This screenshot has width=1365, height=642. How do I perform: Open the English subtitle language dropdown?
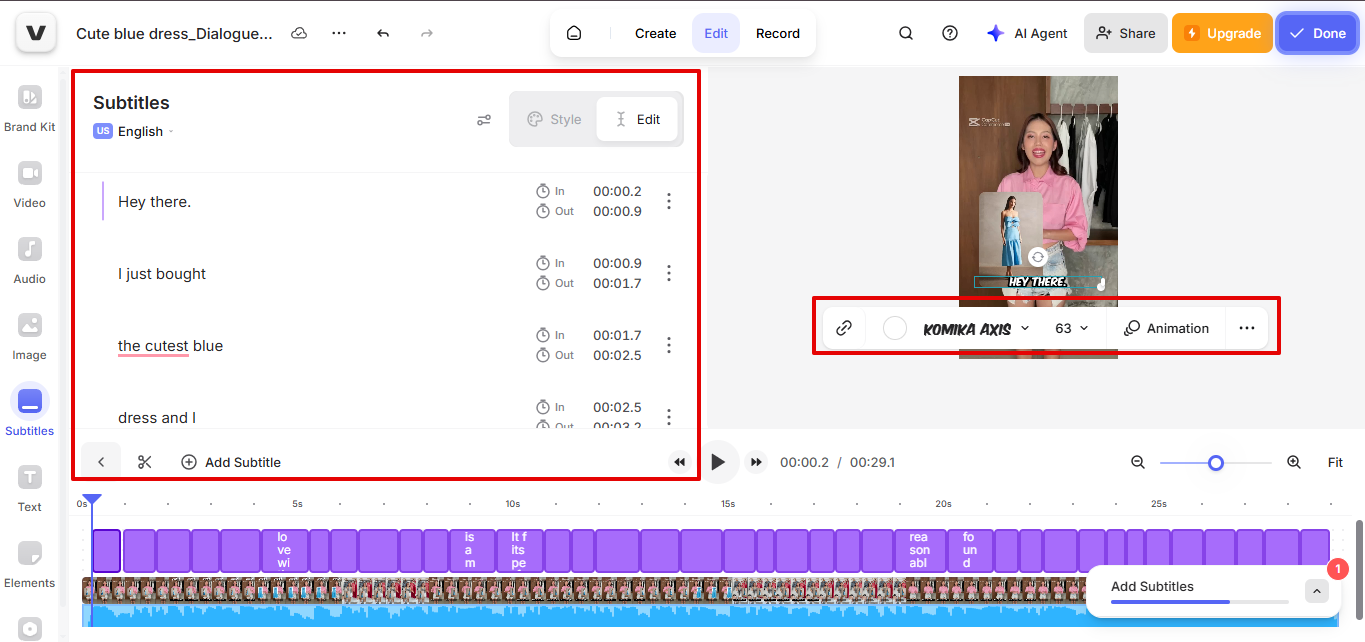[x=142, y=131]
